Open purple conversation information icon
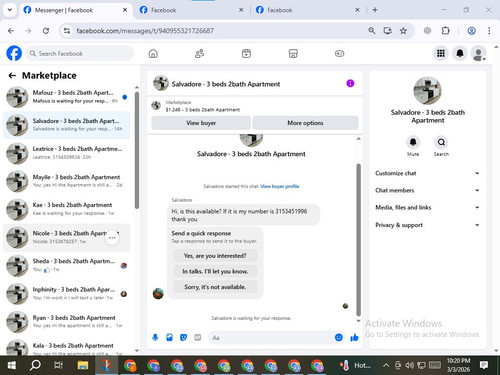This screenshot has width=500, height=375. pos(350,83)
